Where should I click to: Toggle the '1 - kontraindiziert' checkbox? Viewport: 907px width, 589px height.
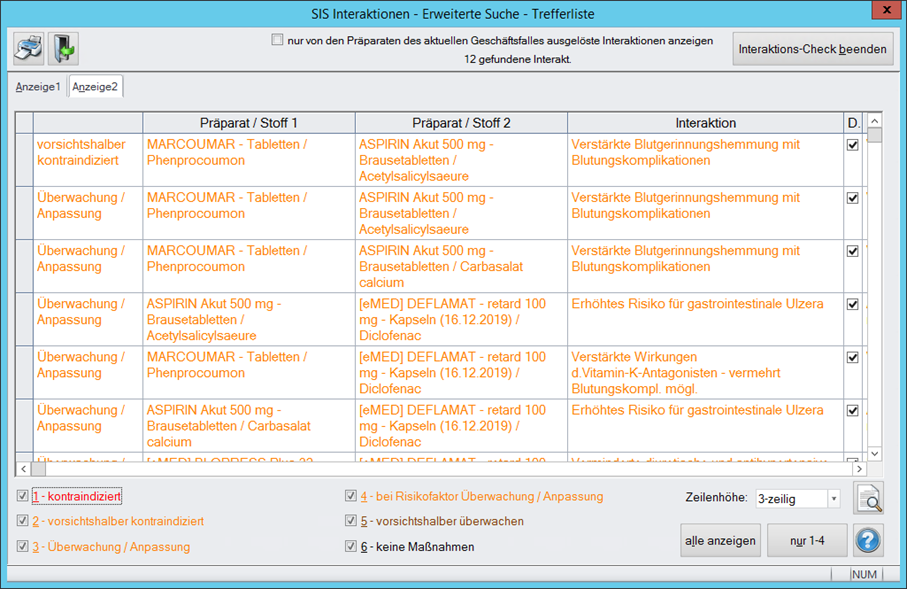[x=23, y=496]
